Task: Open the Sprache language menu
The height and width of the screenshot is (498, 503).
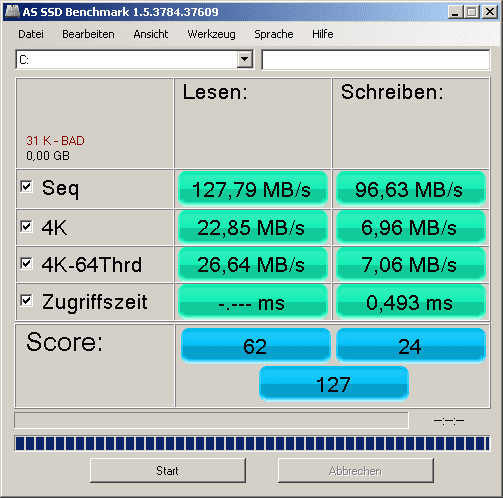Action: [x=274, y=34]
